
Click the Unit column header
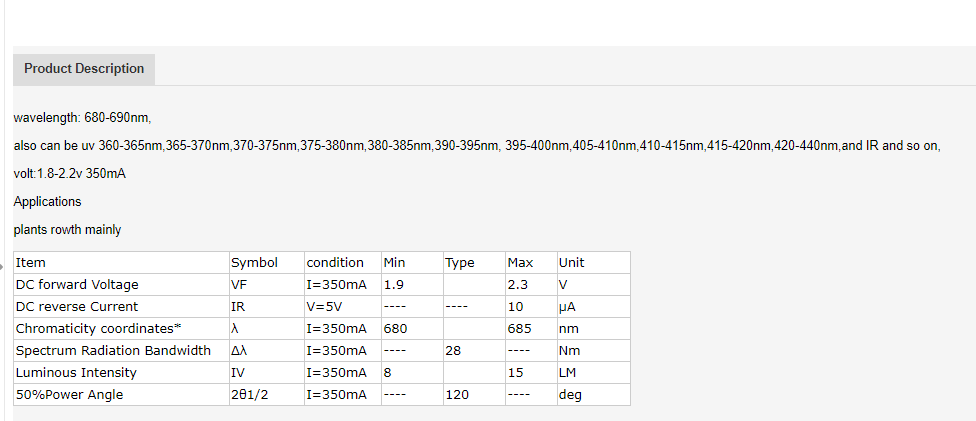point(594,263)
